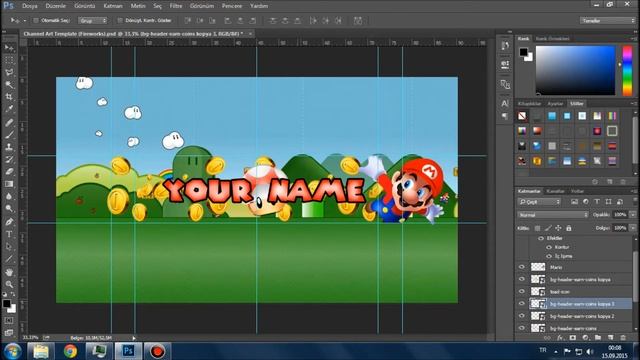Select the Zoom tool in the left toolbar
This screenshot has height=360, width=640.
click(x=9, y=284)
